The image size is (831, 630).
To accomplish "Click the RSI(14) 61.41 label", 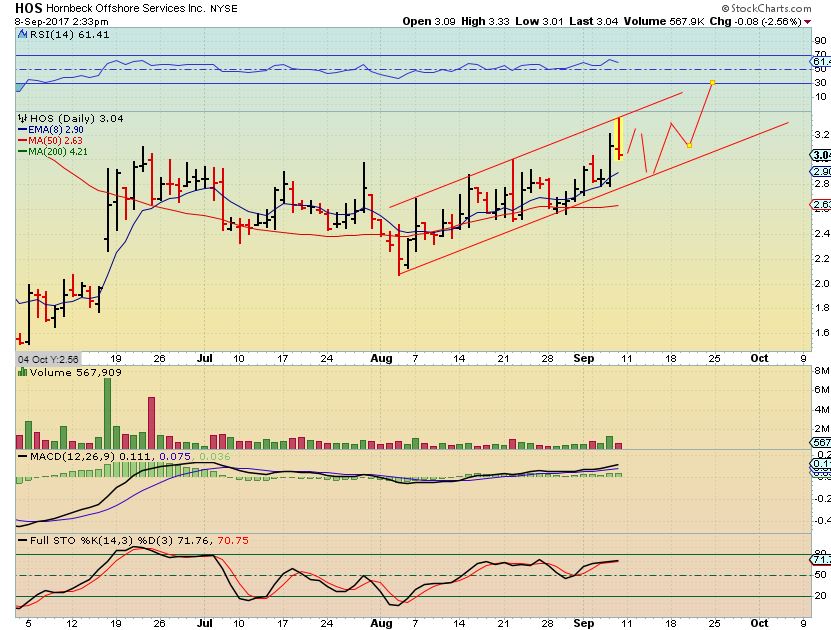I will point(69,34).
